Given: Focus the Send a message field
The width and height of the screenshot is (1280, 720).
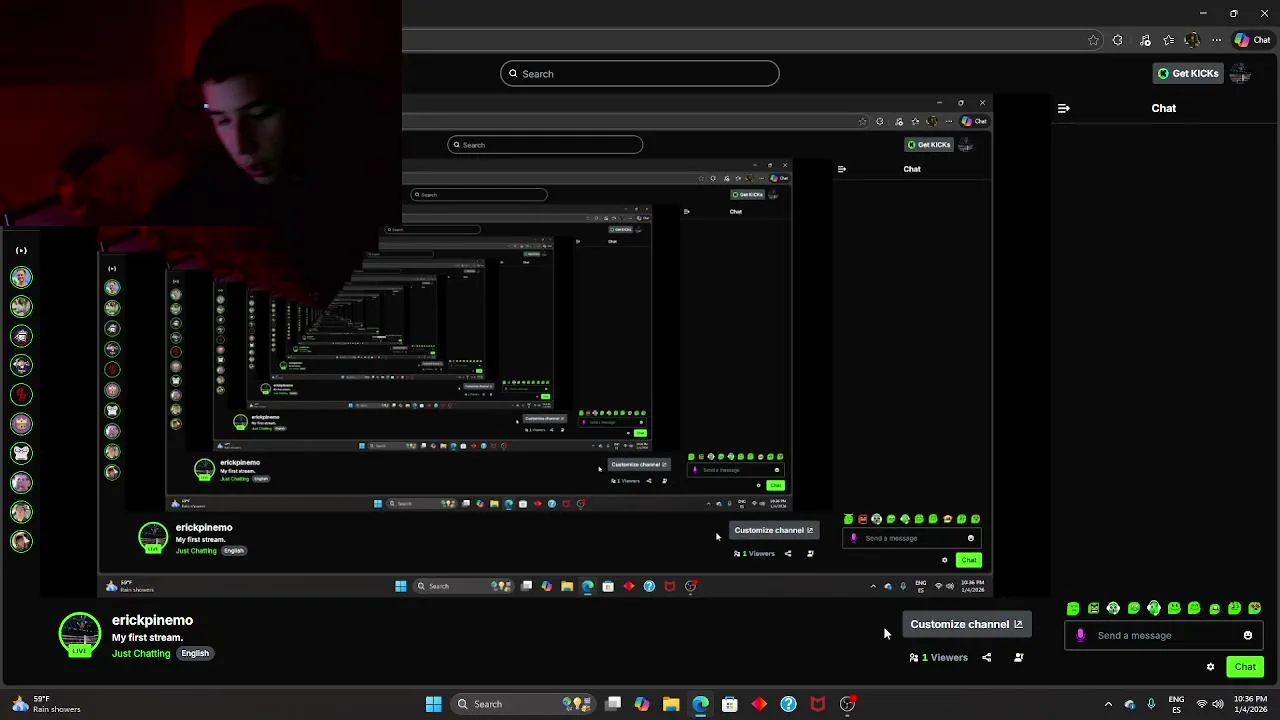Looking at the screenshot, I should 1165,635.
